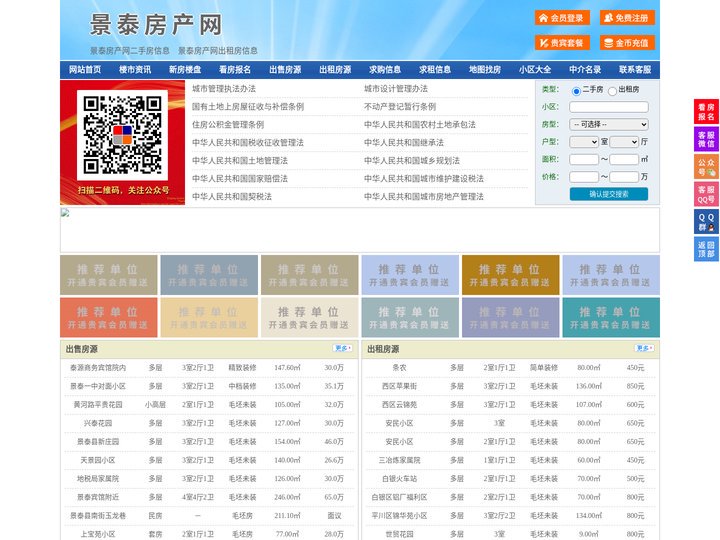Select 二手房 radio button
The image size is (720, 540).
(x=576, y=91)
